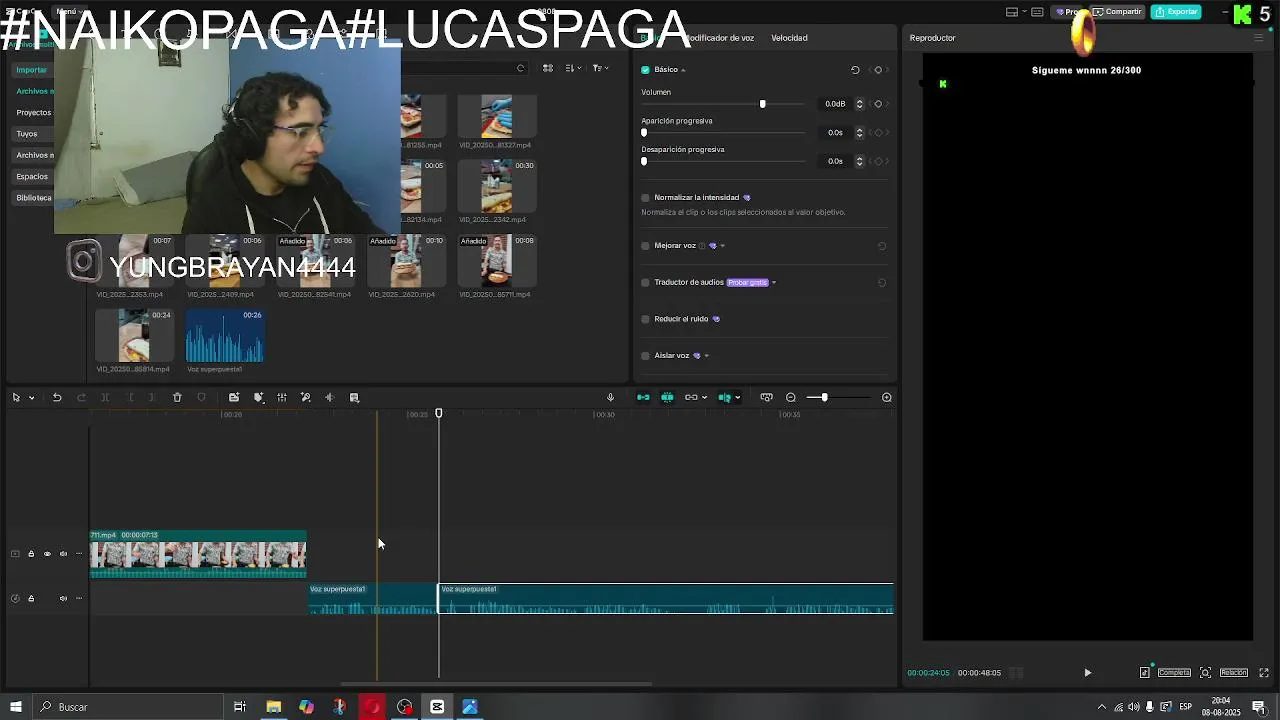Click the undo arrow in timeline toolbar
The image size is (1280, 720).
point(57,398)
